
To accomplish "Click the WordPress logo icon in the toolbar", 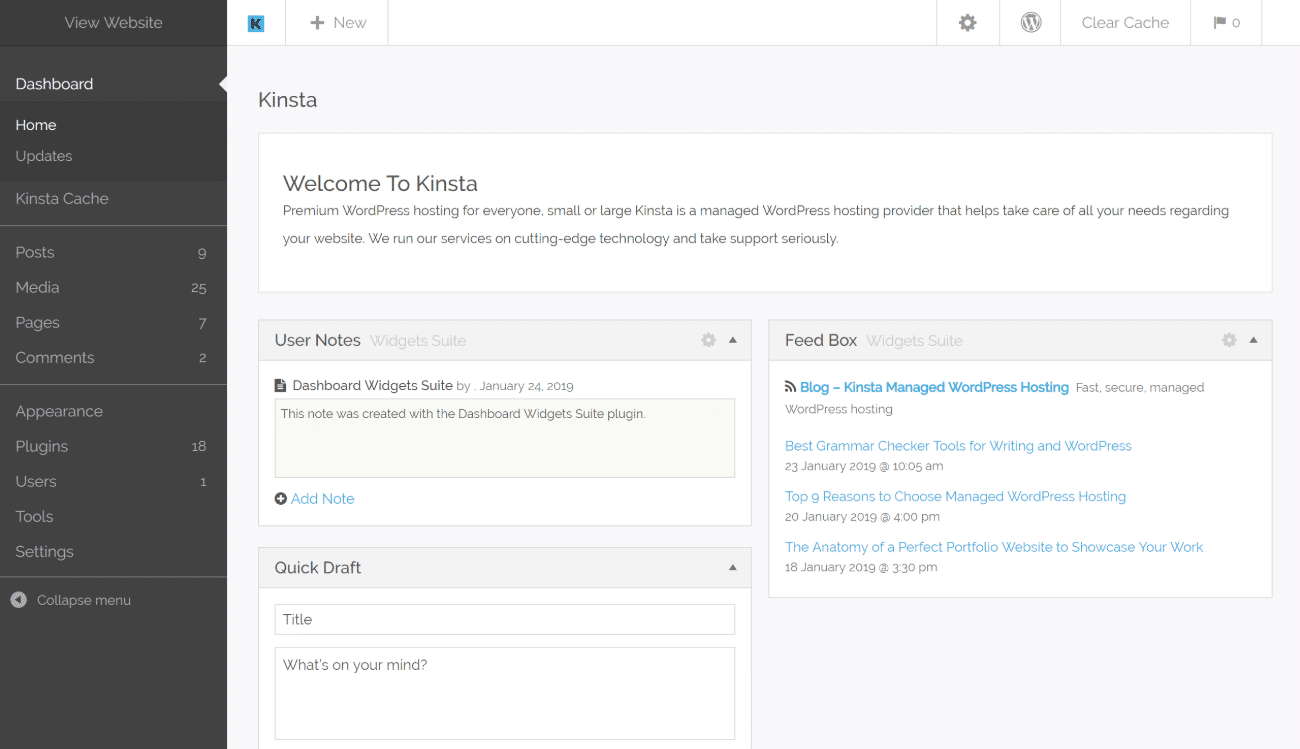I will click(x=1030, y=22).
